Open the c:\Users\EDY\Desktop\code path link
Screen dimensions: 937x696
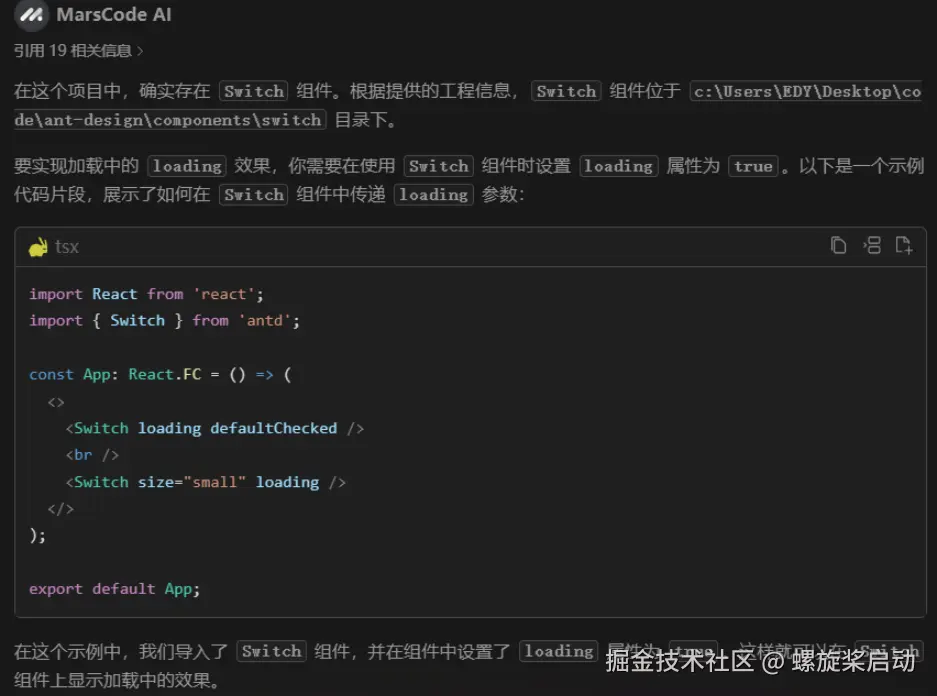tap(806, 91)
